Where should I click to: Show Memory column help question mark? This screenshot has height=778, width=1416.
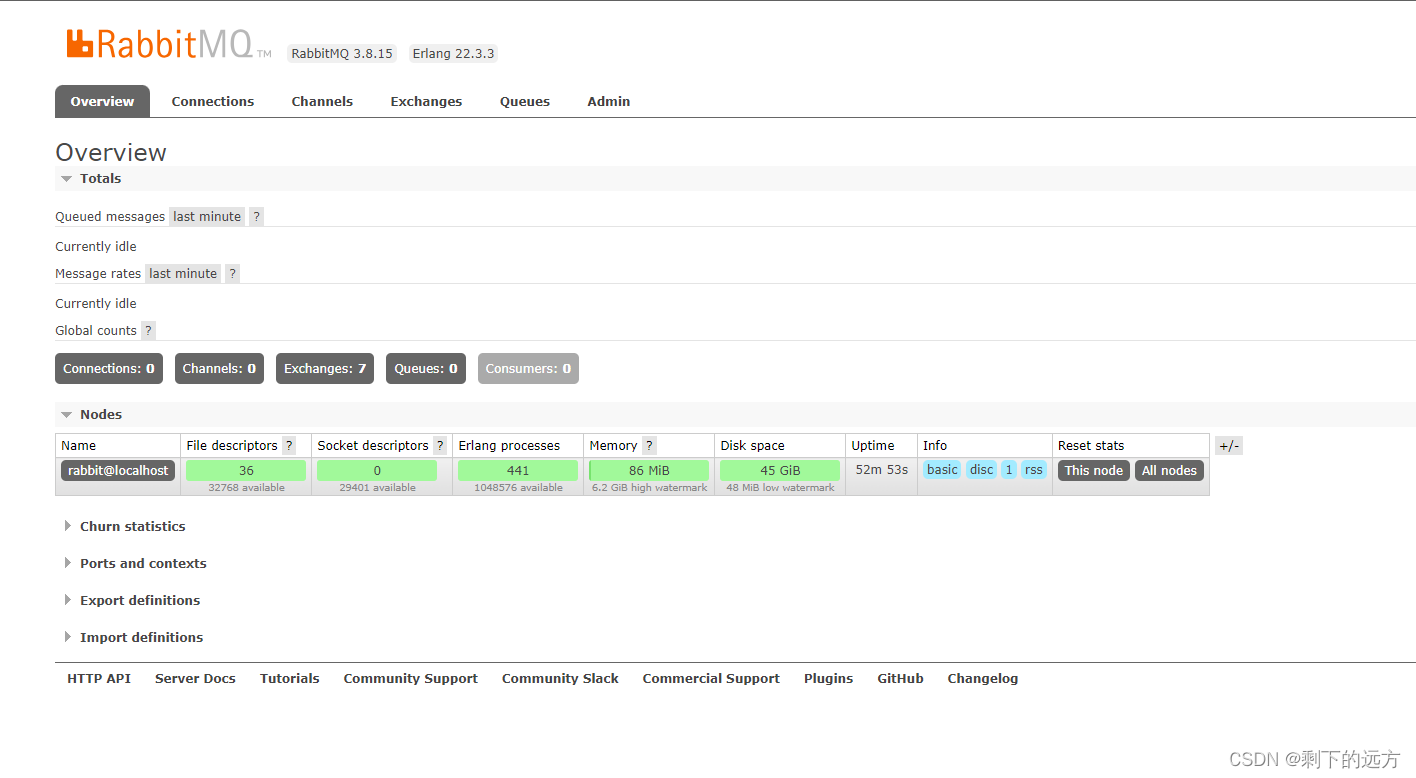pos(649,445)
